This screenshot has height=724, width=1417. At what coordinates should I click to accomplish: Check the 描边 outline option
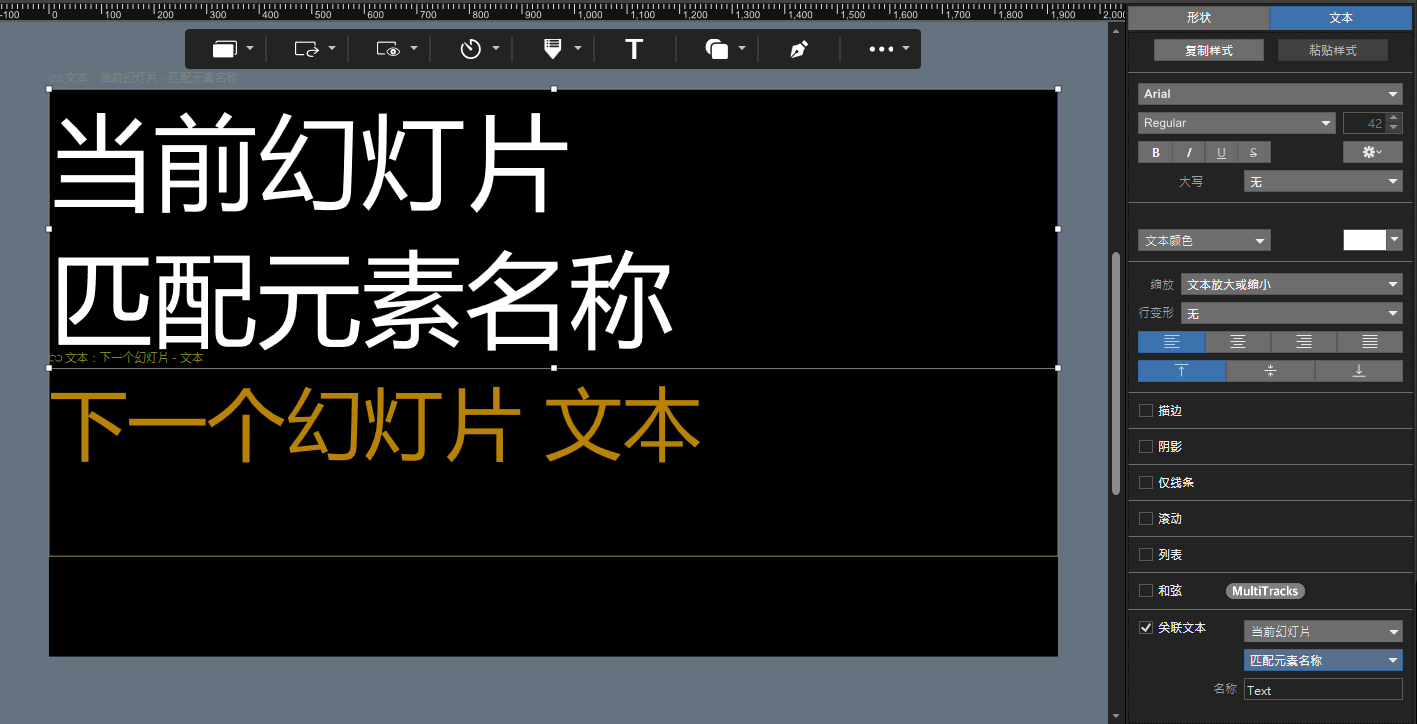coord(1145,410)
